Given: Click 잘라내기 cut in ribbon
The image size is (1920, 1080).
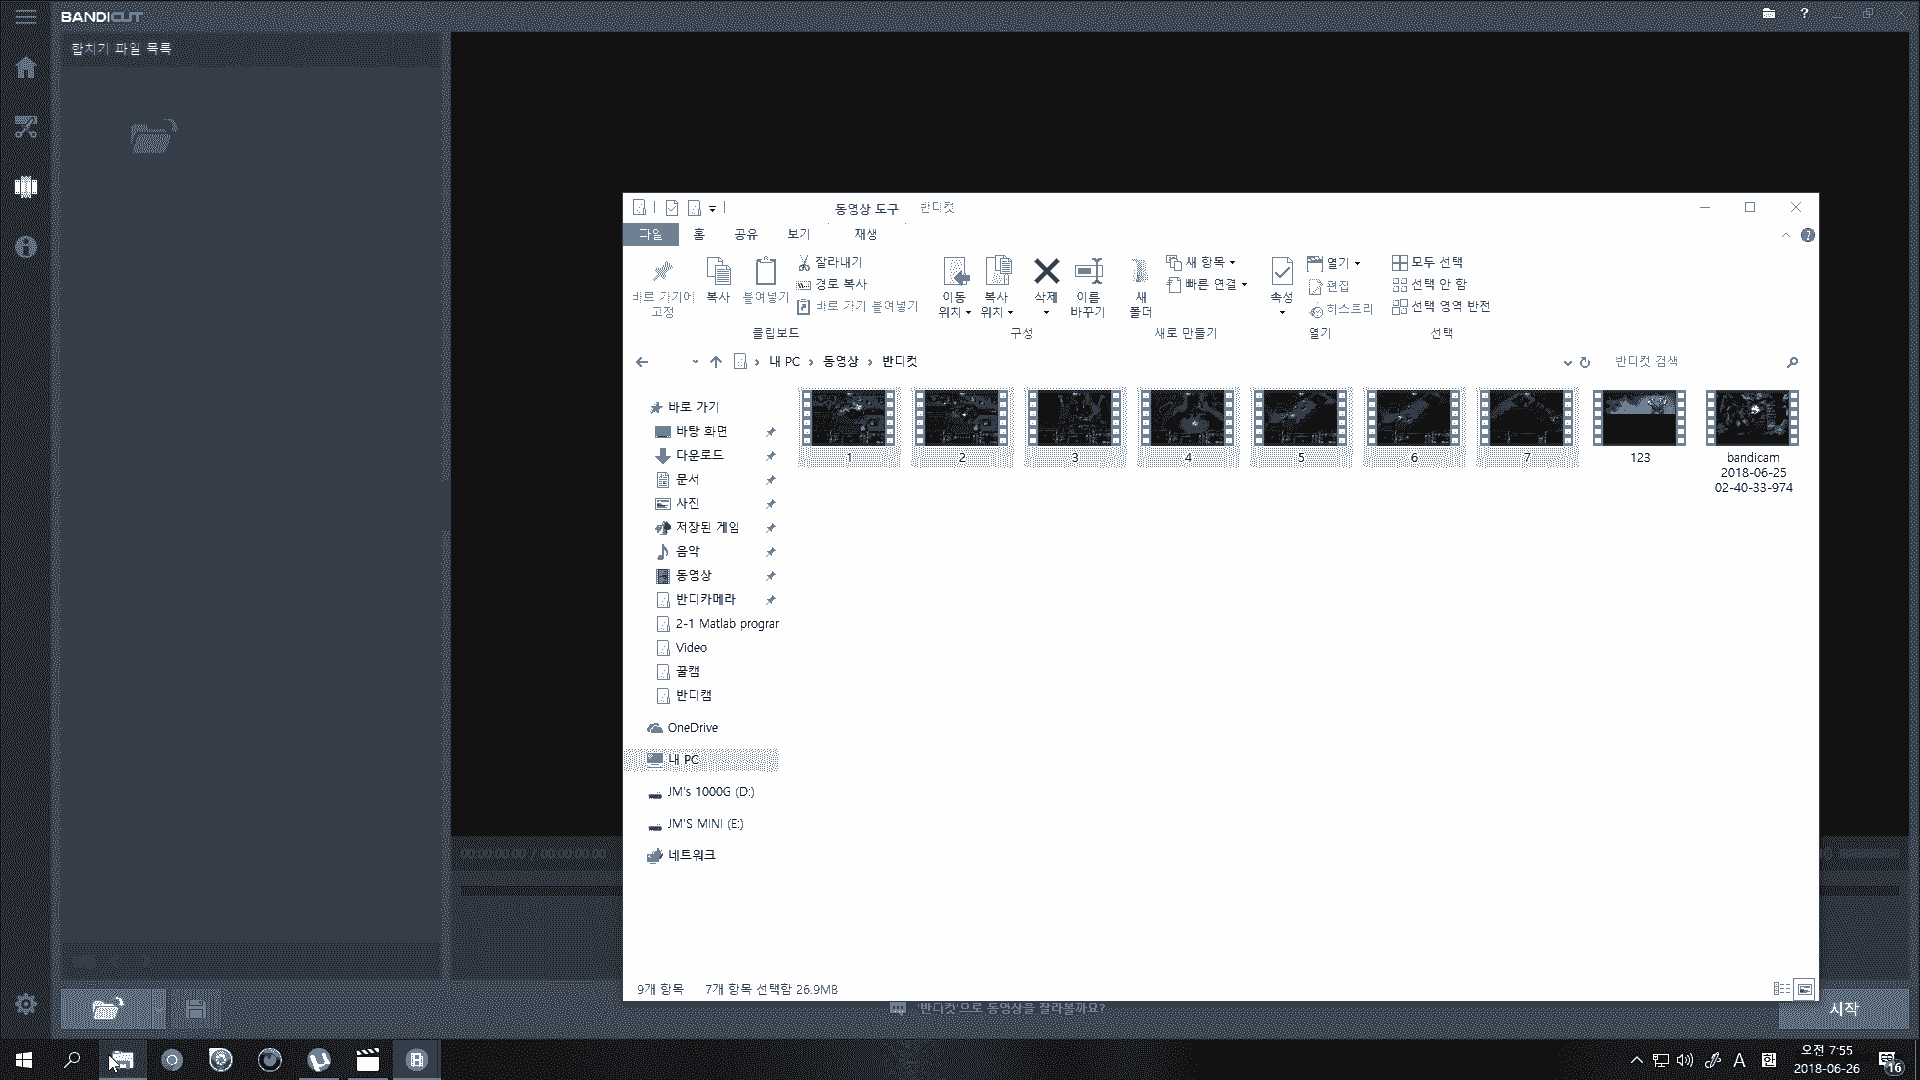Looking at the screenshot, I should [830, 262].
